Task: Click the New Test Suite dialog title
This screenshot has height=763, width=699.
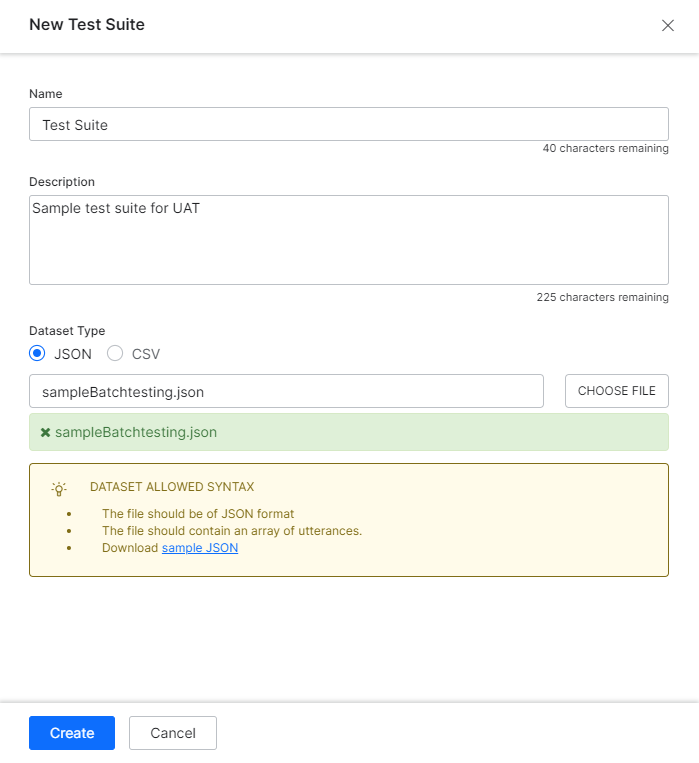Action: click(x=87, y=25)
